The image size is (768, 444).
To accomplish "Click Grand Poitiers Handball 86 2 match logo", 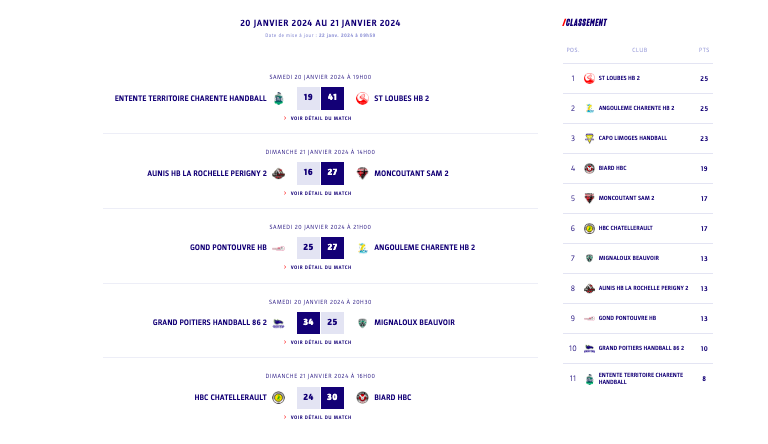I will [278, 323].
